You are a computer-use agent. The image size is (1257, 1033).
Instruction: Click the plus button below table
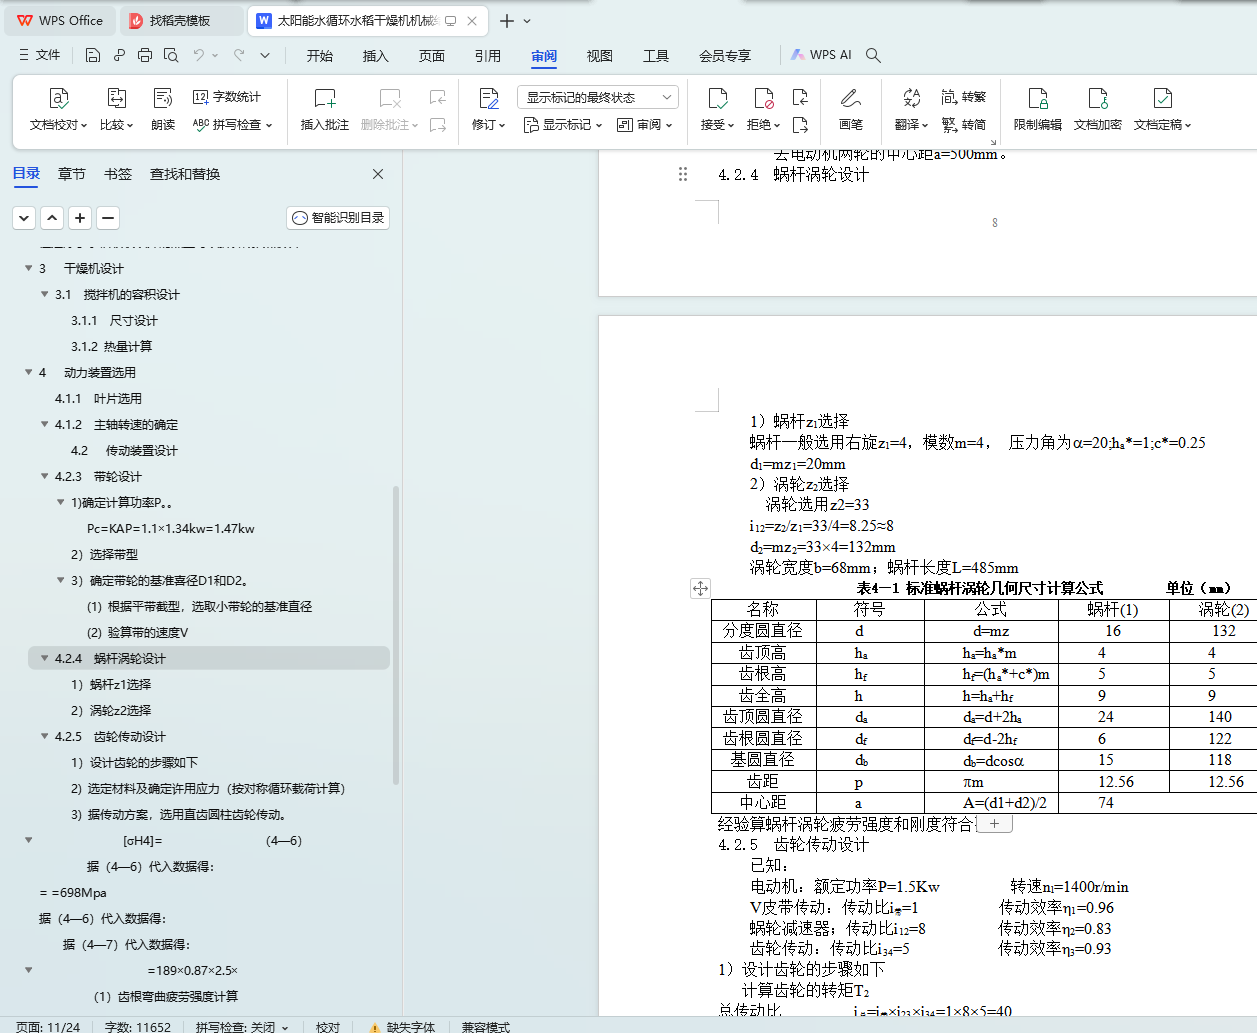click(x=994, y=824)
